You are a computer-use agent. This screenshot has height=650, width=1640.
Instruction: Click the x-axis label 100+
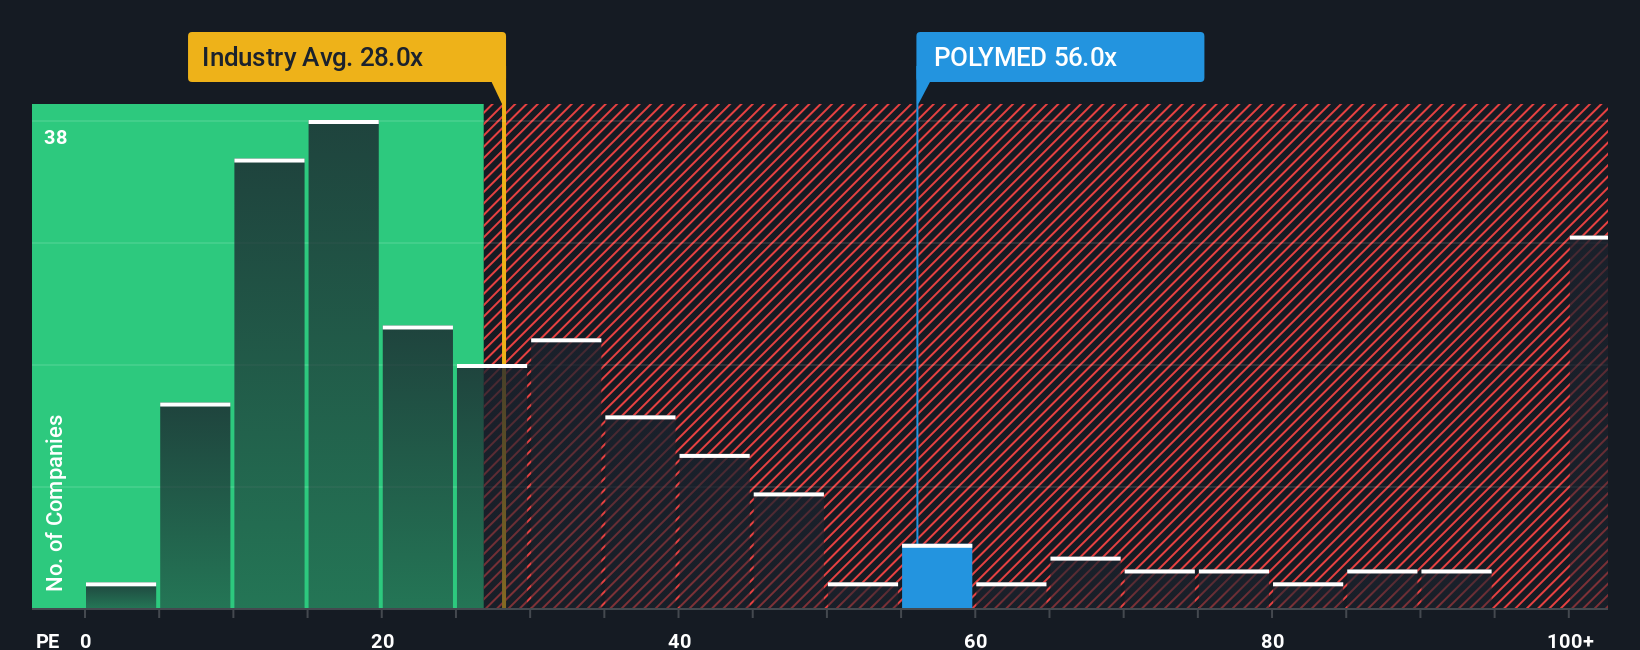pyautogui.click(x=1571, y=640)
